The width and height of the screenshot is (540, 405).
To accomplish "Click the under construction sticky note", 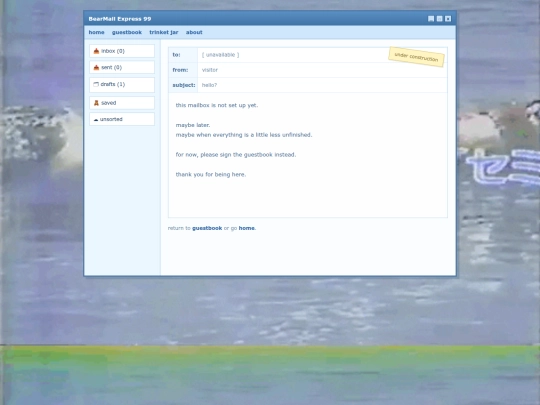I will 416,57.
